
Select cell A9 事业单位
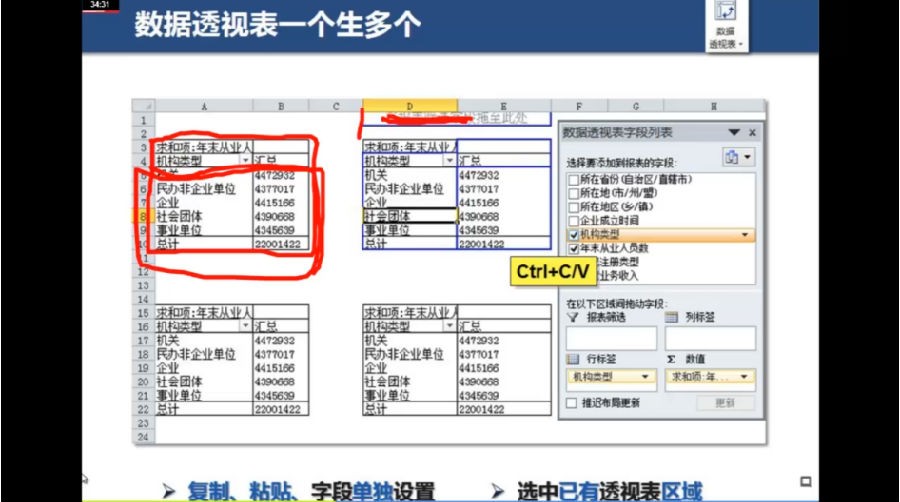(204, 230)
